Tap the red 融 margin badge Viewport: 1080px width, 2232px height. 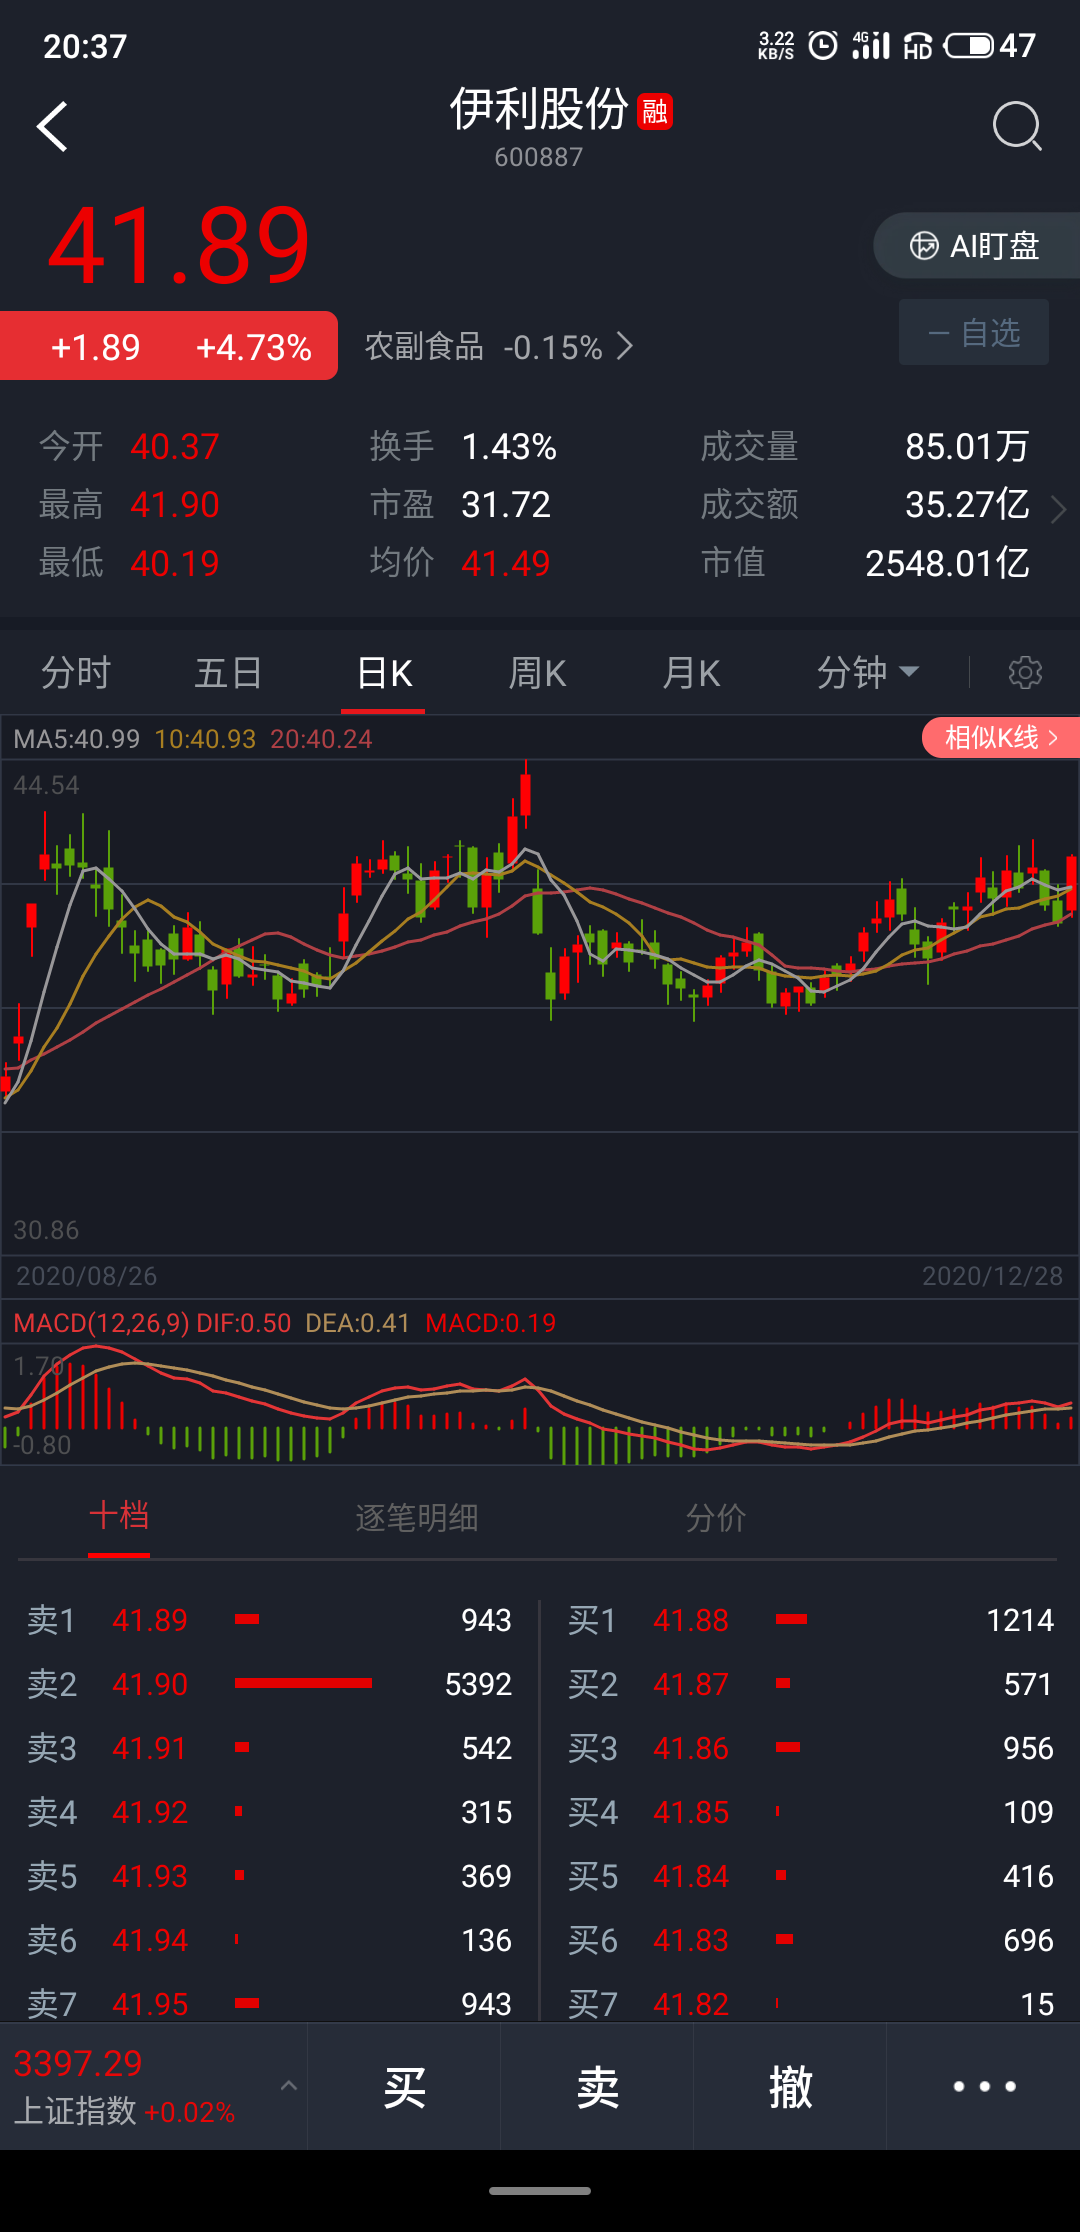[655, 112]
